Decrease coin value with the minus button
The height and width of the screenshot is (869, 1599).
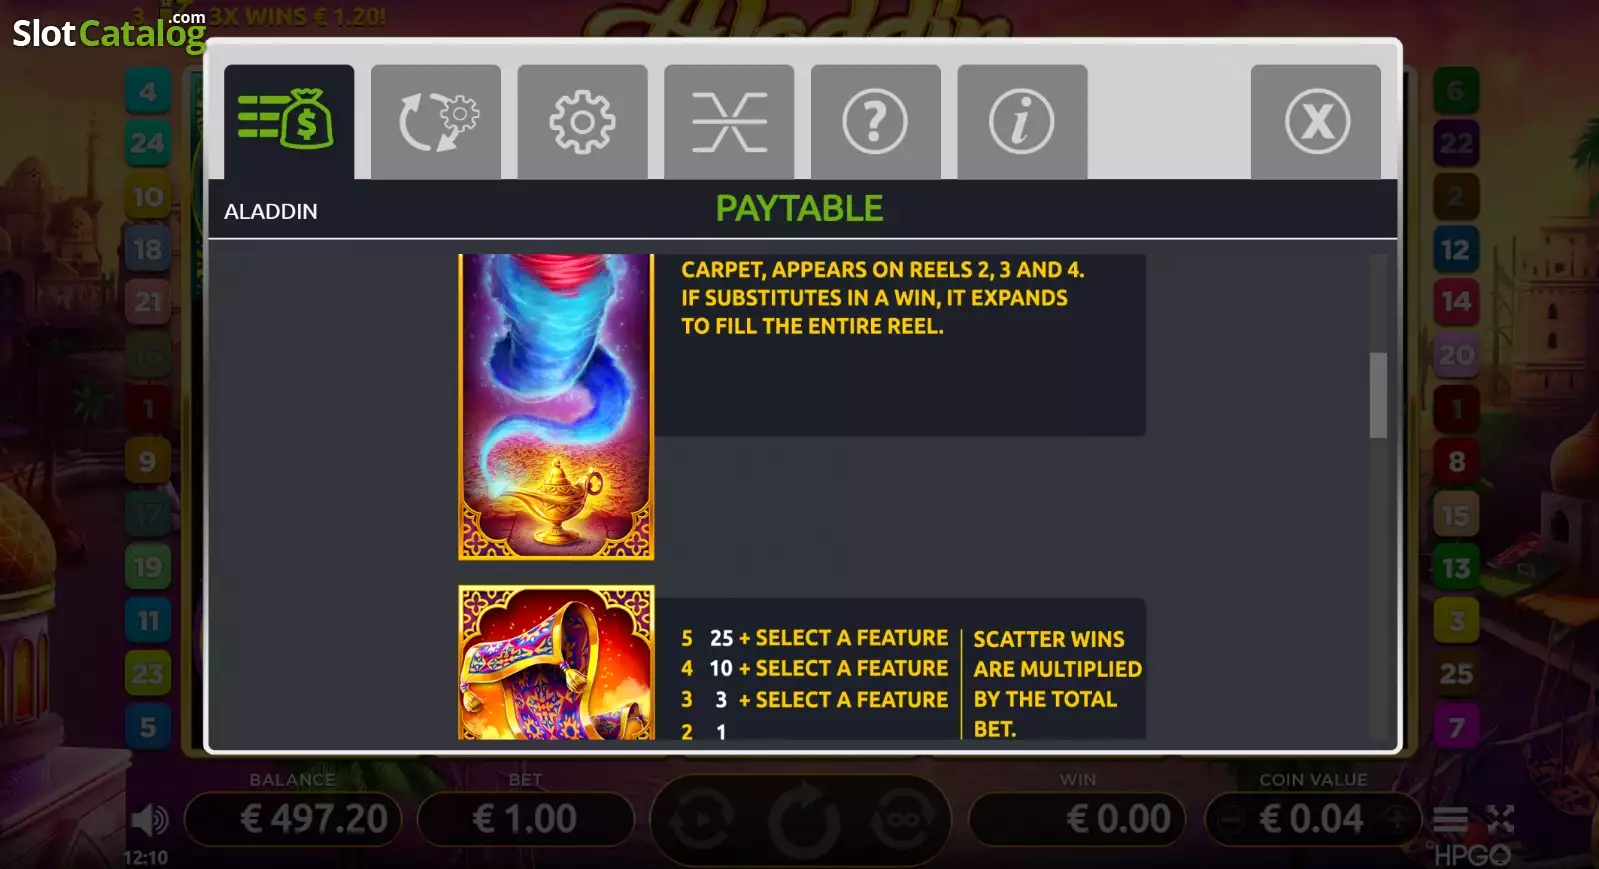pos(1233,820)
